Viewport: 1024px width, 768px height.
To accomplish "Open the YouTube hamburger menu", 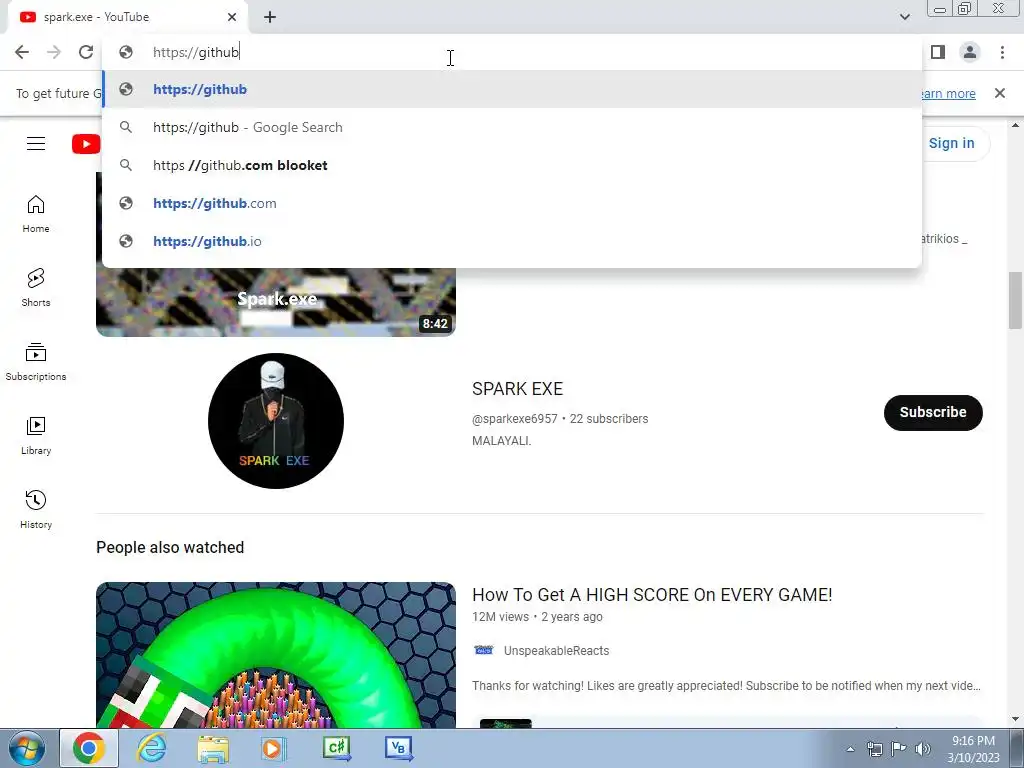I will 36,144.
